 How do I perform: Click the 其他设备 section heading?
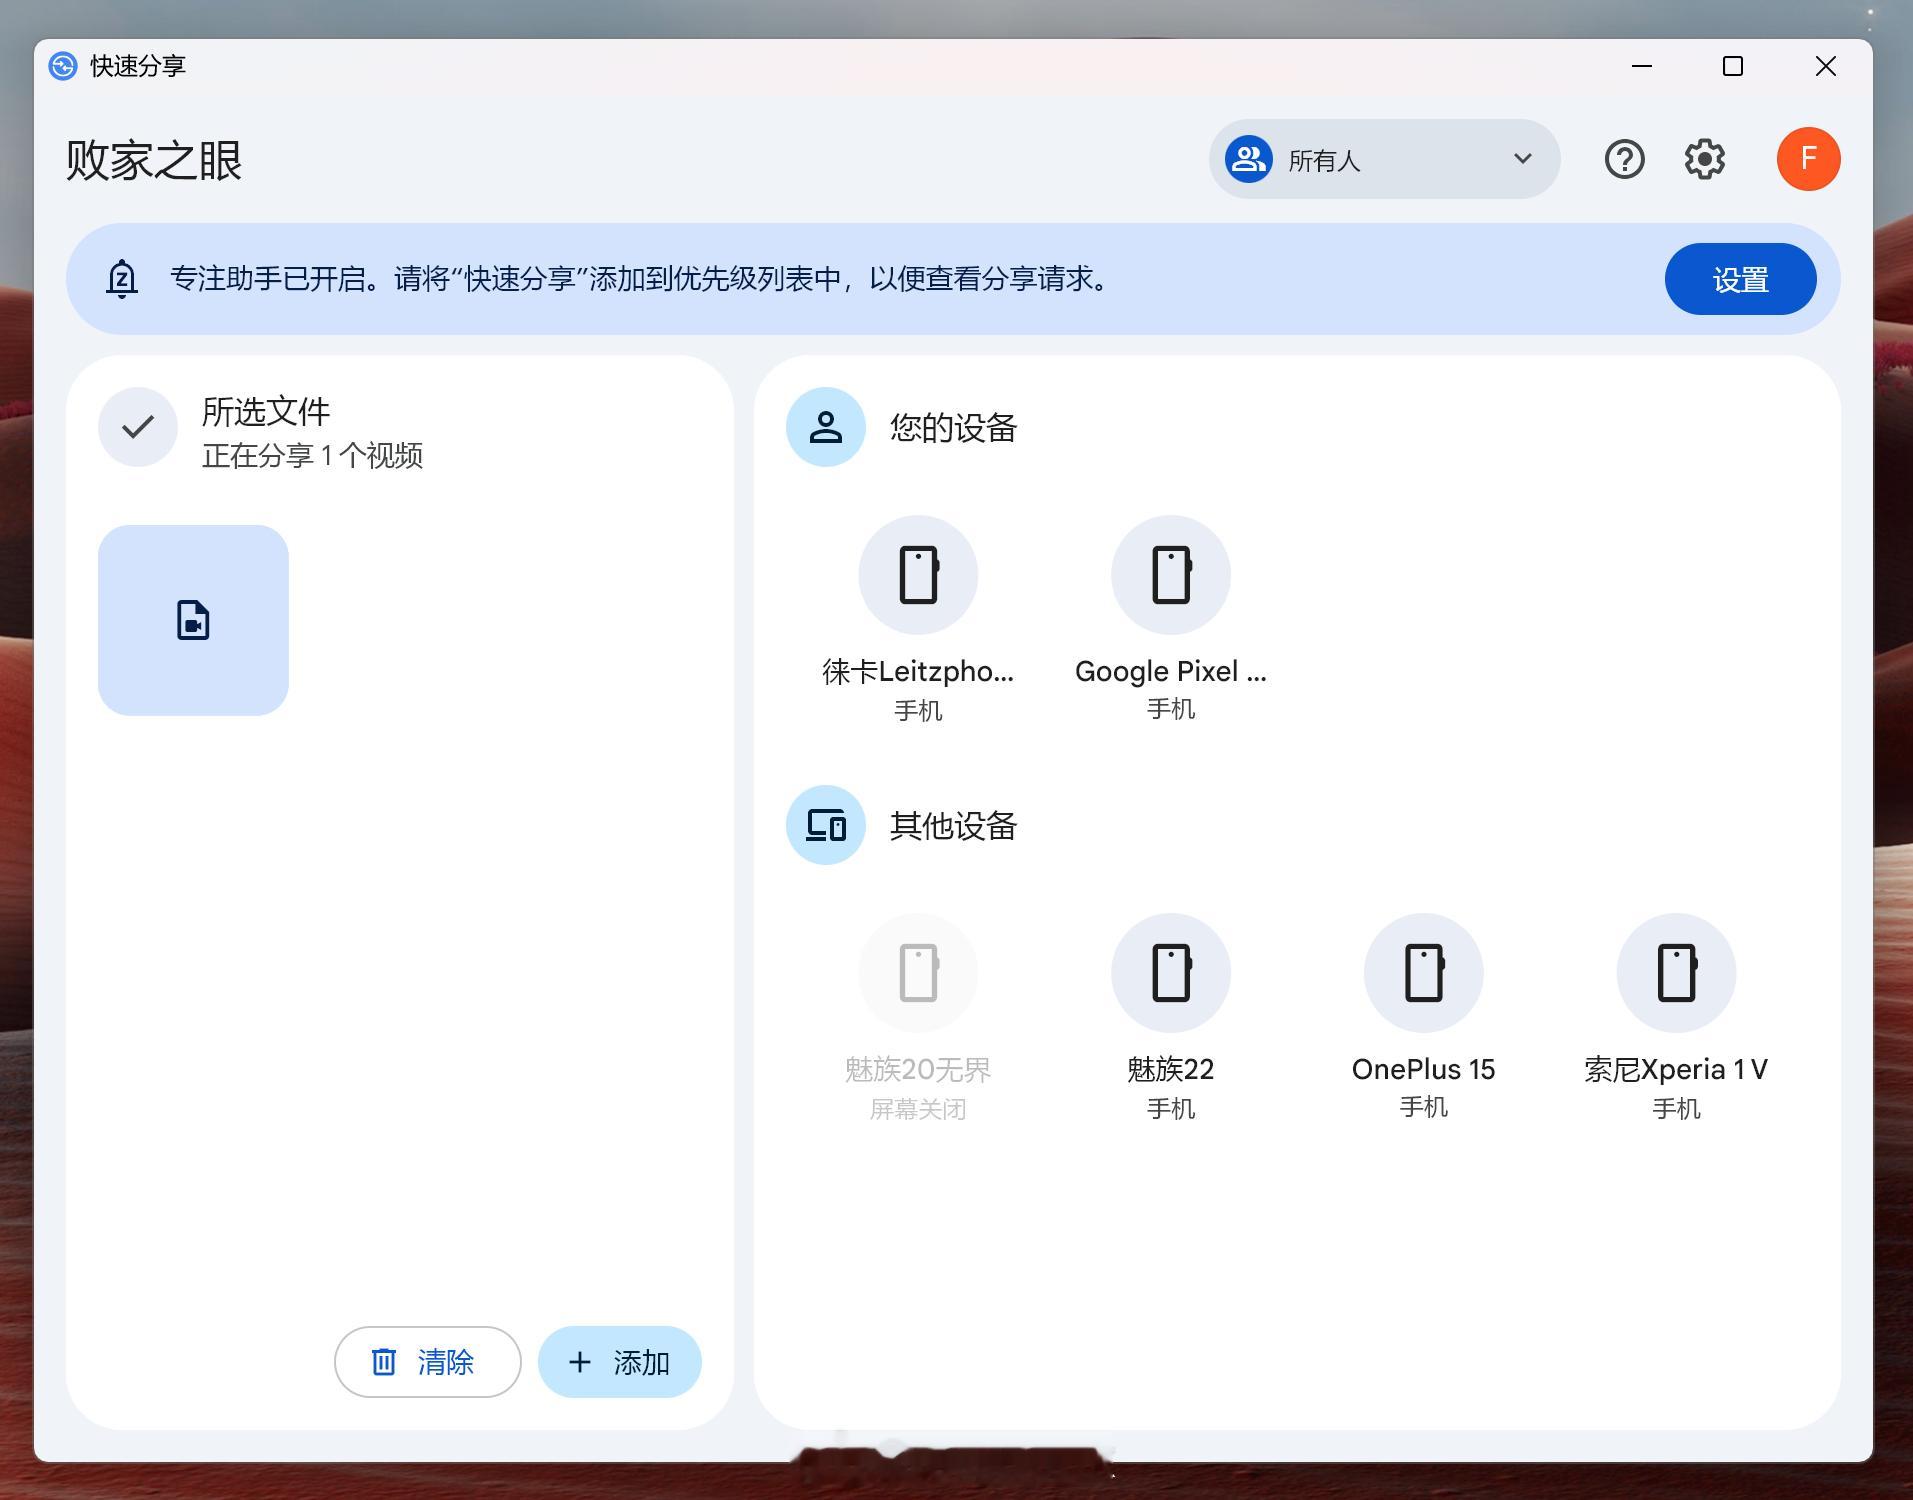[953, 826]
